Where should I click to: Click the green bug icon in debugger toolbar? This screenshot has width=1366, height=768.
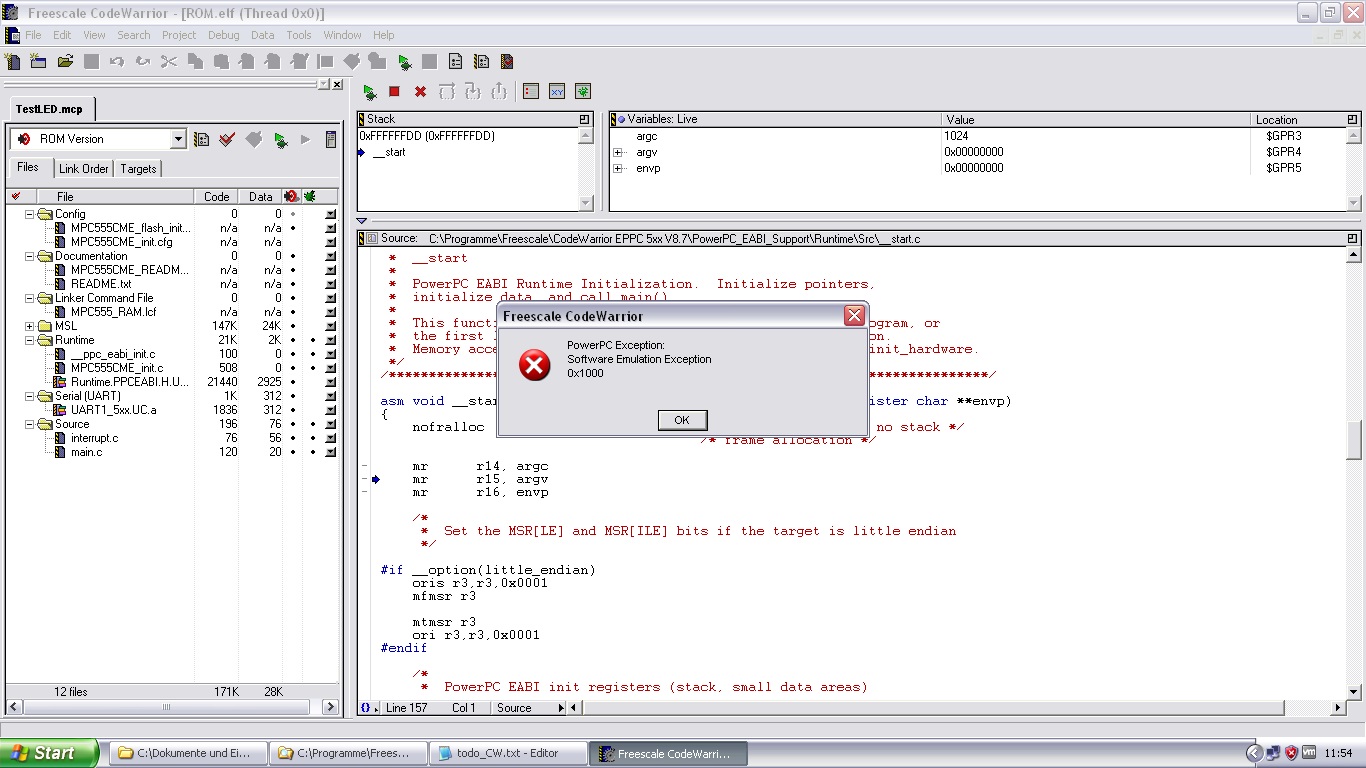click(583, 91)
